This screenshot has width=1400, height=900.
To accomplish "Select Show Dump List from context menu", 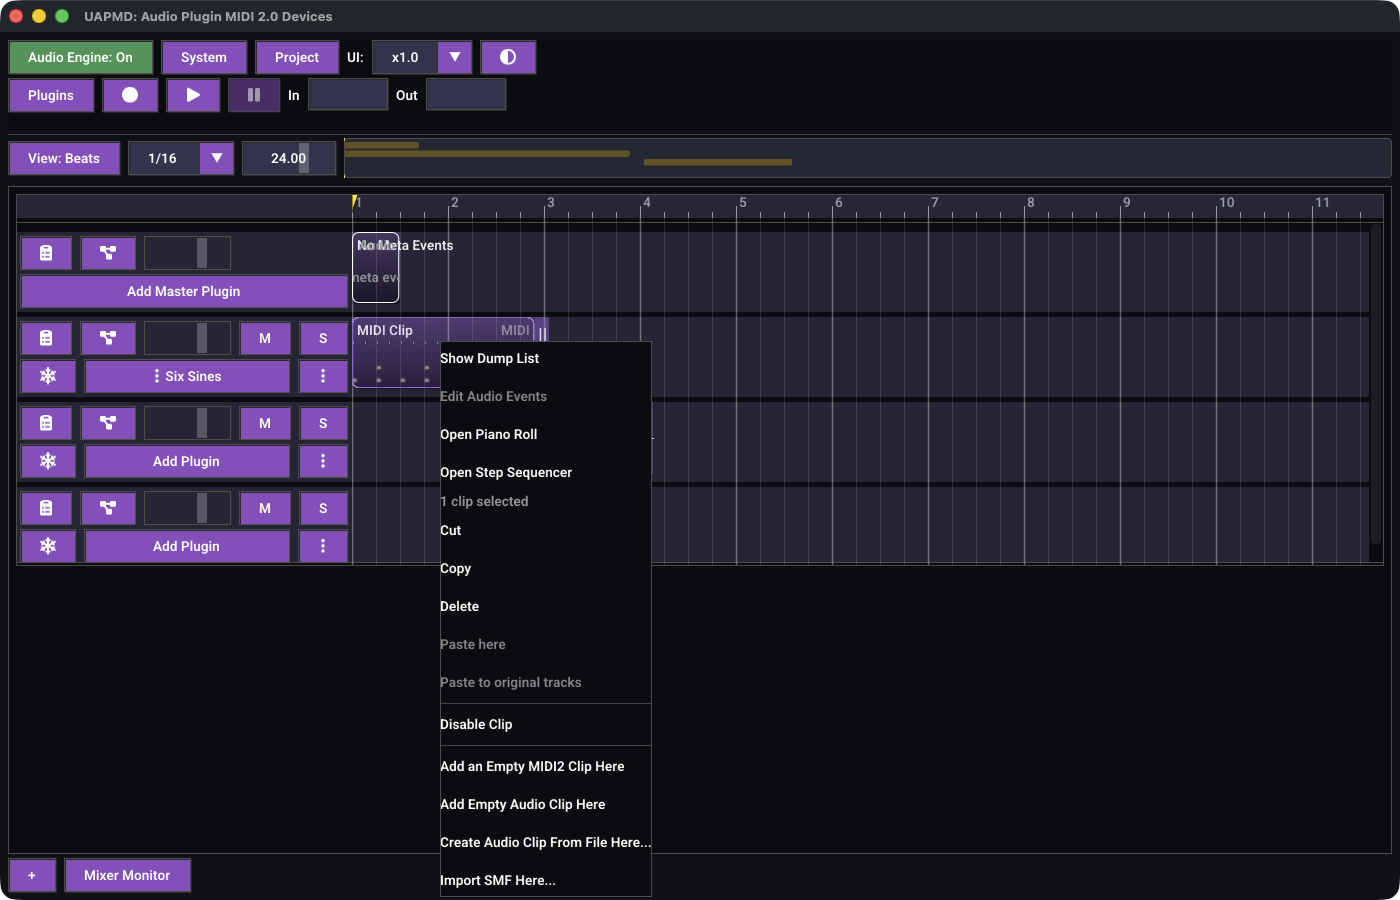I will 545,358.
